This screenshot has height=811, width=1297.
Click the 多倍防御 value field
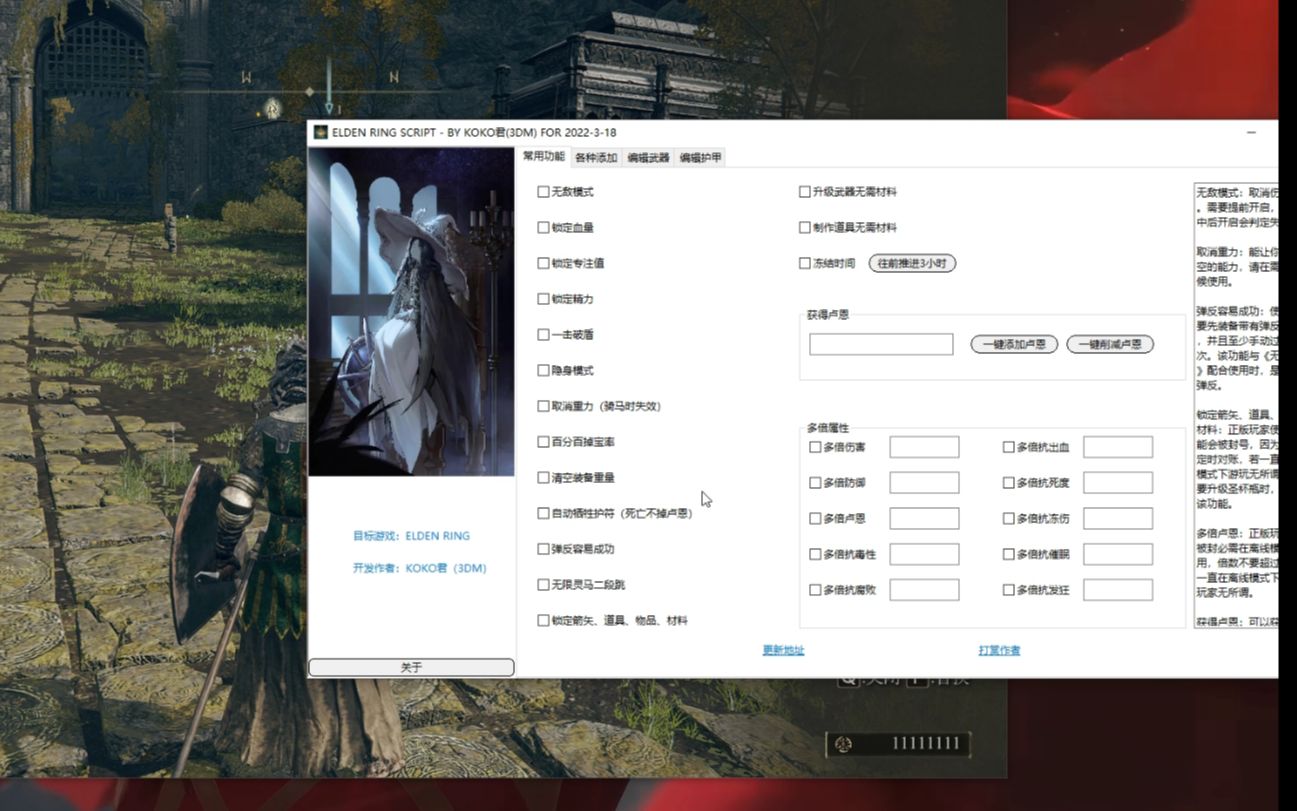(x=924, y=483)
